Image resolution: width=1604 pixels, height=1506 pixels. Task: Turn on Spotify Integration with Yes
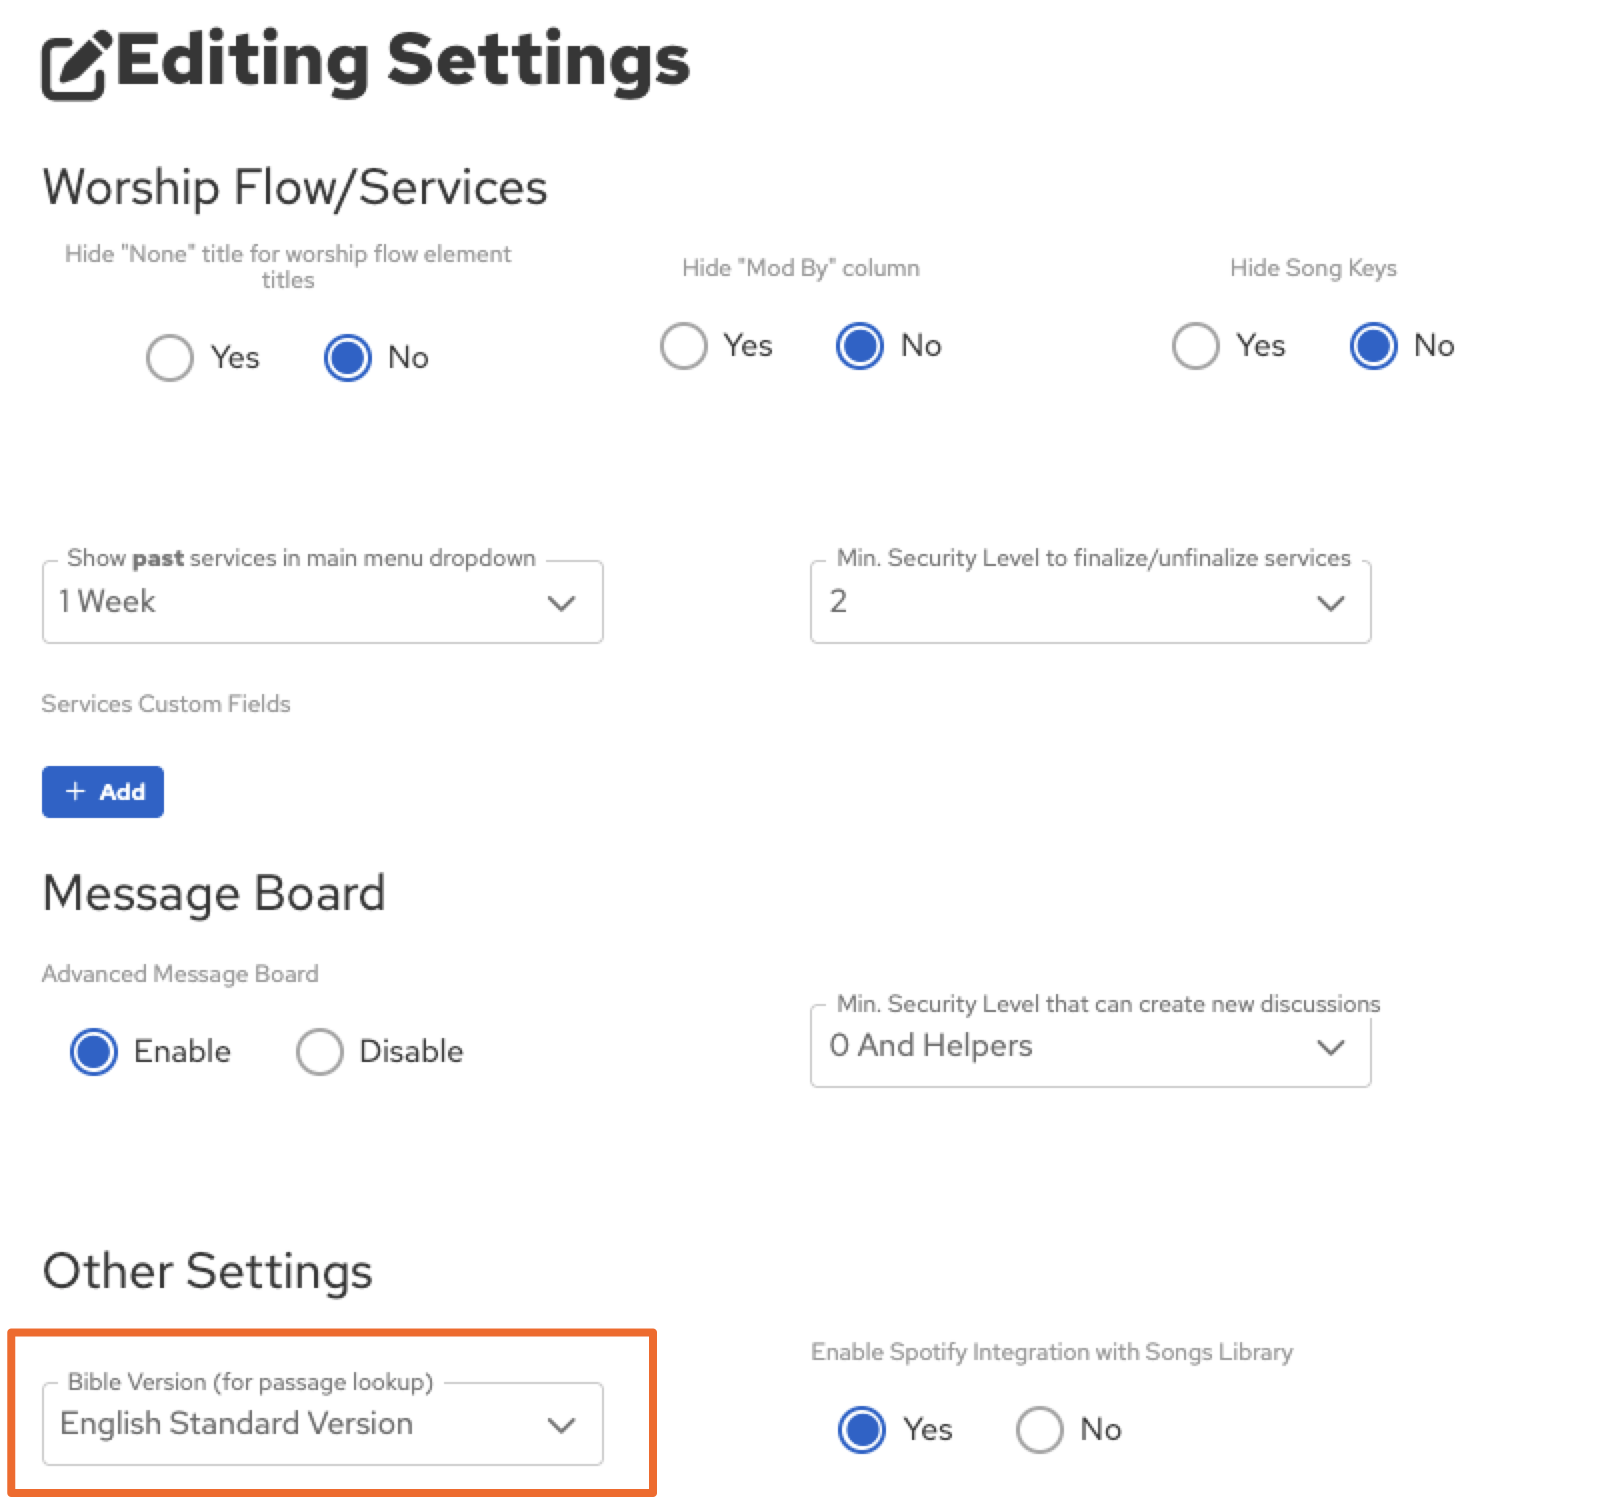[x=862, y=1430]
